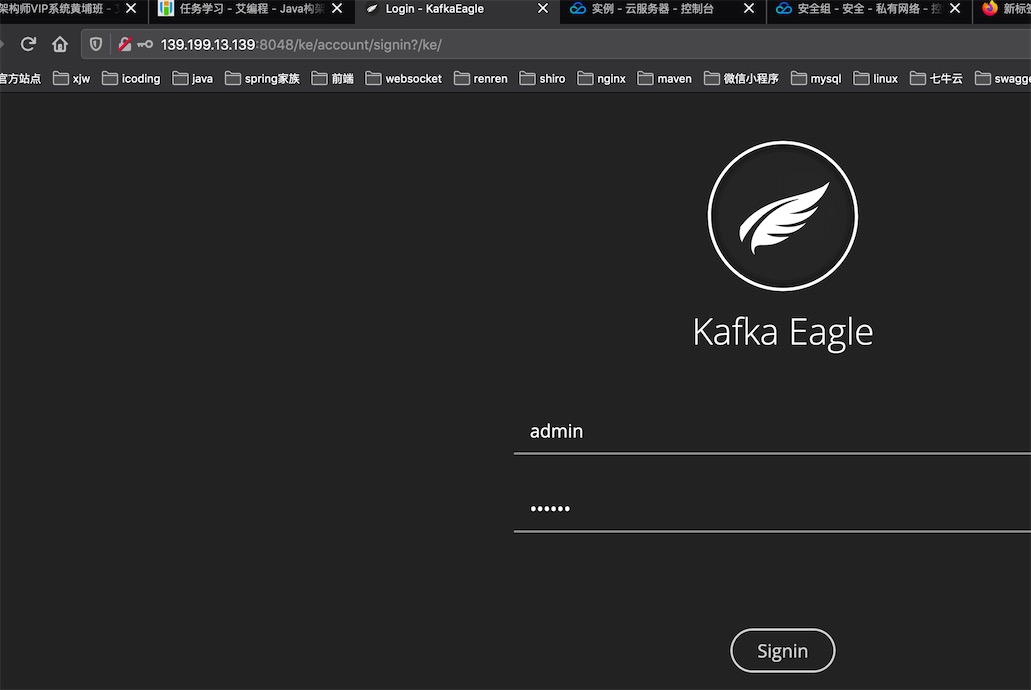Screen dimensions: 1031x690
Task: Click the saved password key icon
Action: coord(145,44)
